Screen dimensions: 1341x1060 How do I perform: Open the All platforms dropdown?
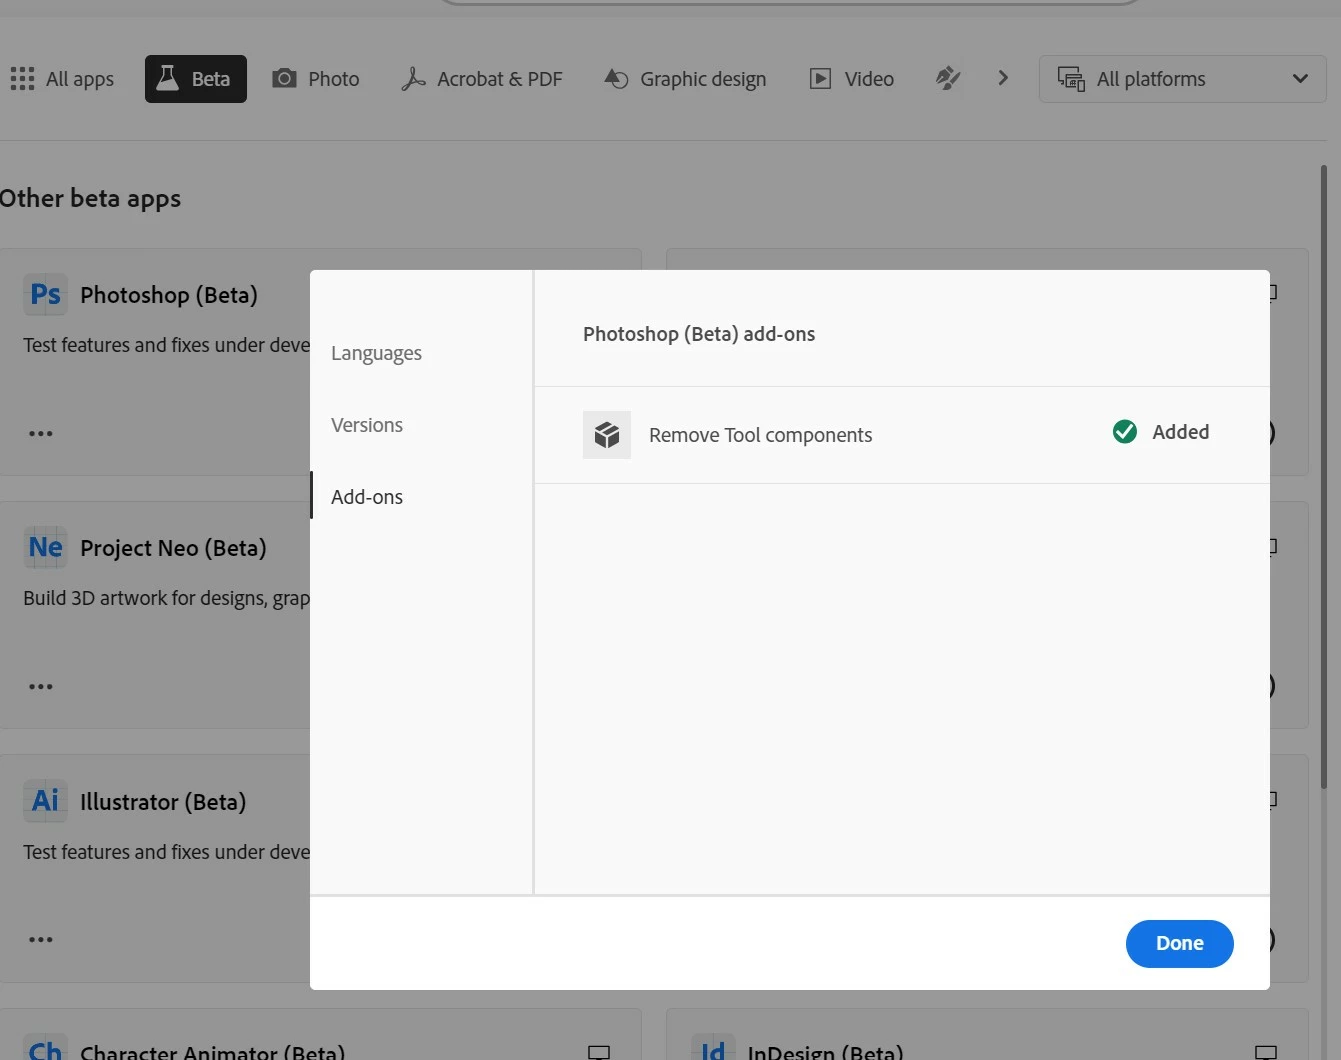point(1183,79)
